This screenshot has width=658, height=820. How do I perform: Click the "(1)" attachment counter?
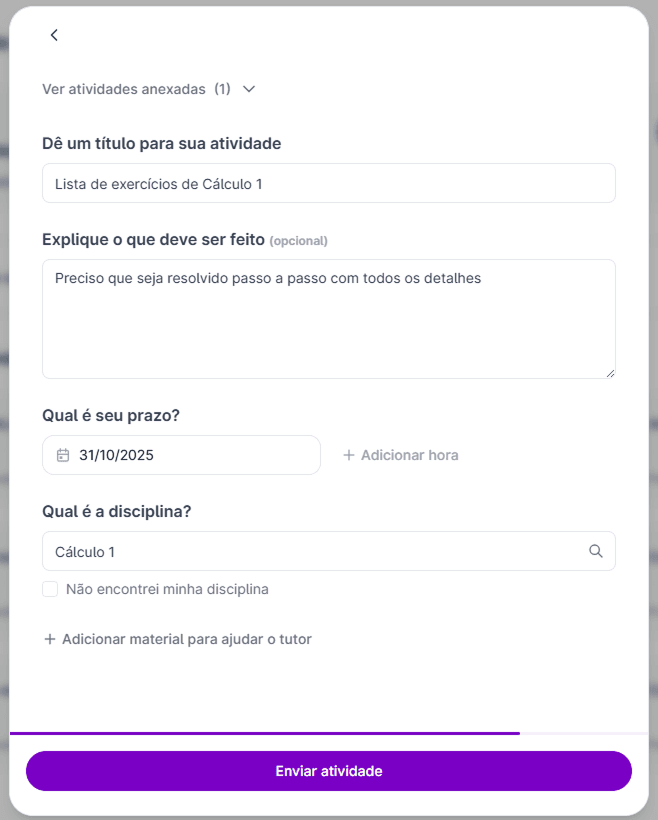pyautogui.click(x=222, y=89)
